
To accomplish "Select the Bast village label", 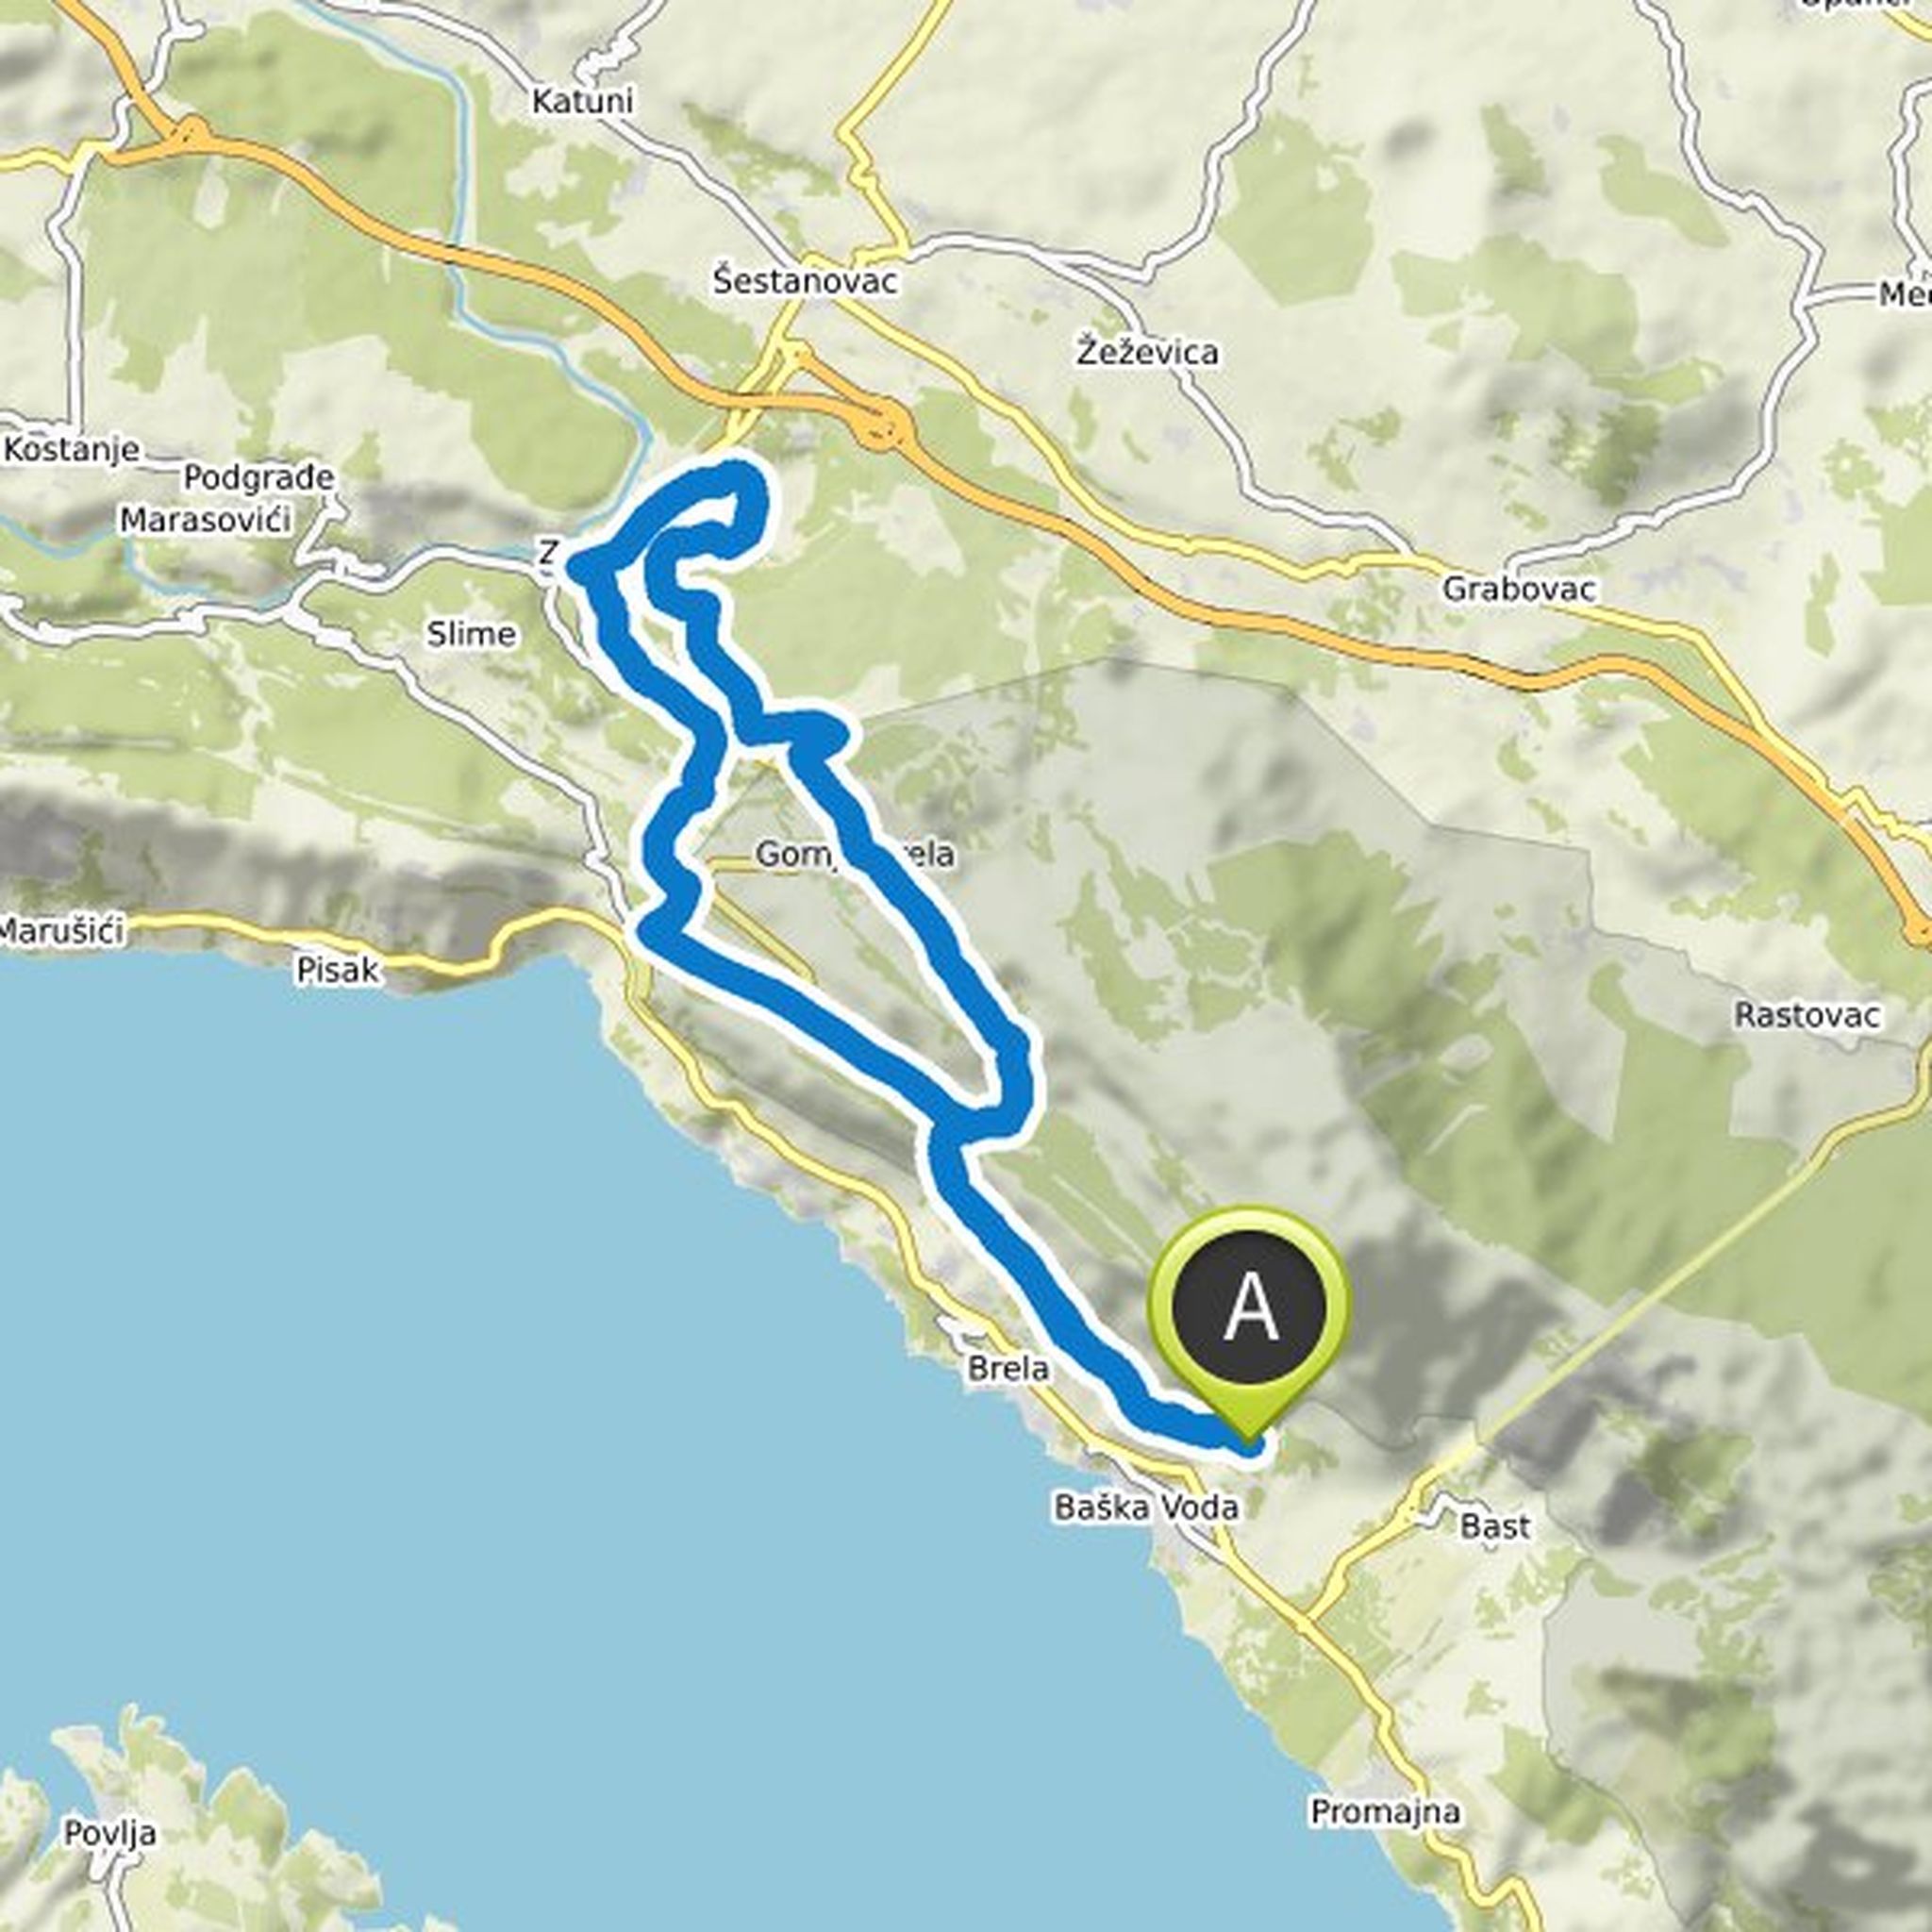I will (1495, 1527).
